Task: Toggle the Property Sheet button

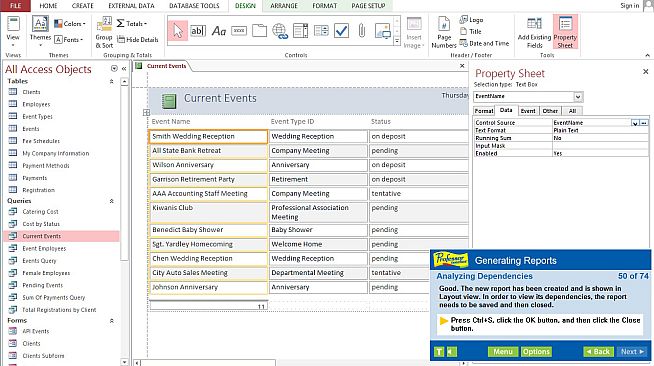Action: [565, 32]
